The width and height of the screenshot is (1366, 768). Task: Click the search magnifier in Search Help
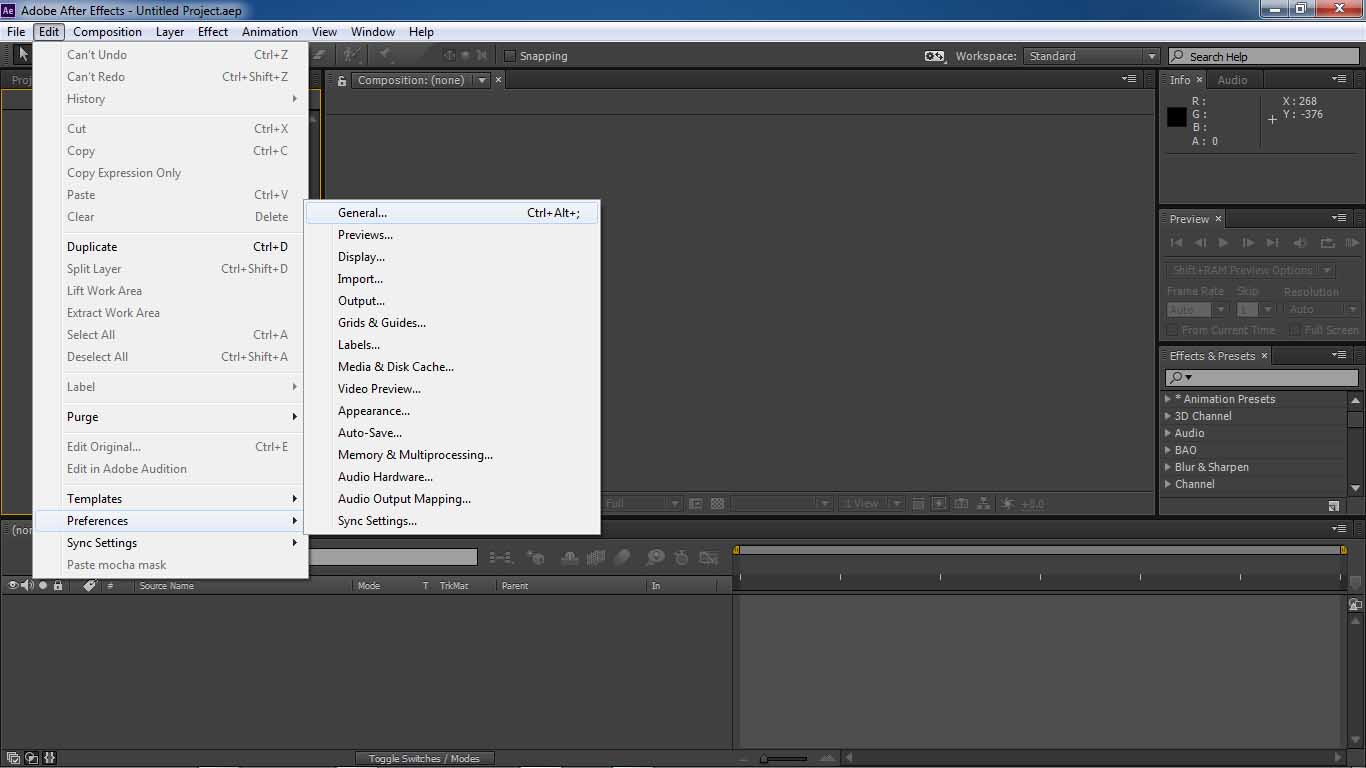point(1178,56)
